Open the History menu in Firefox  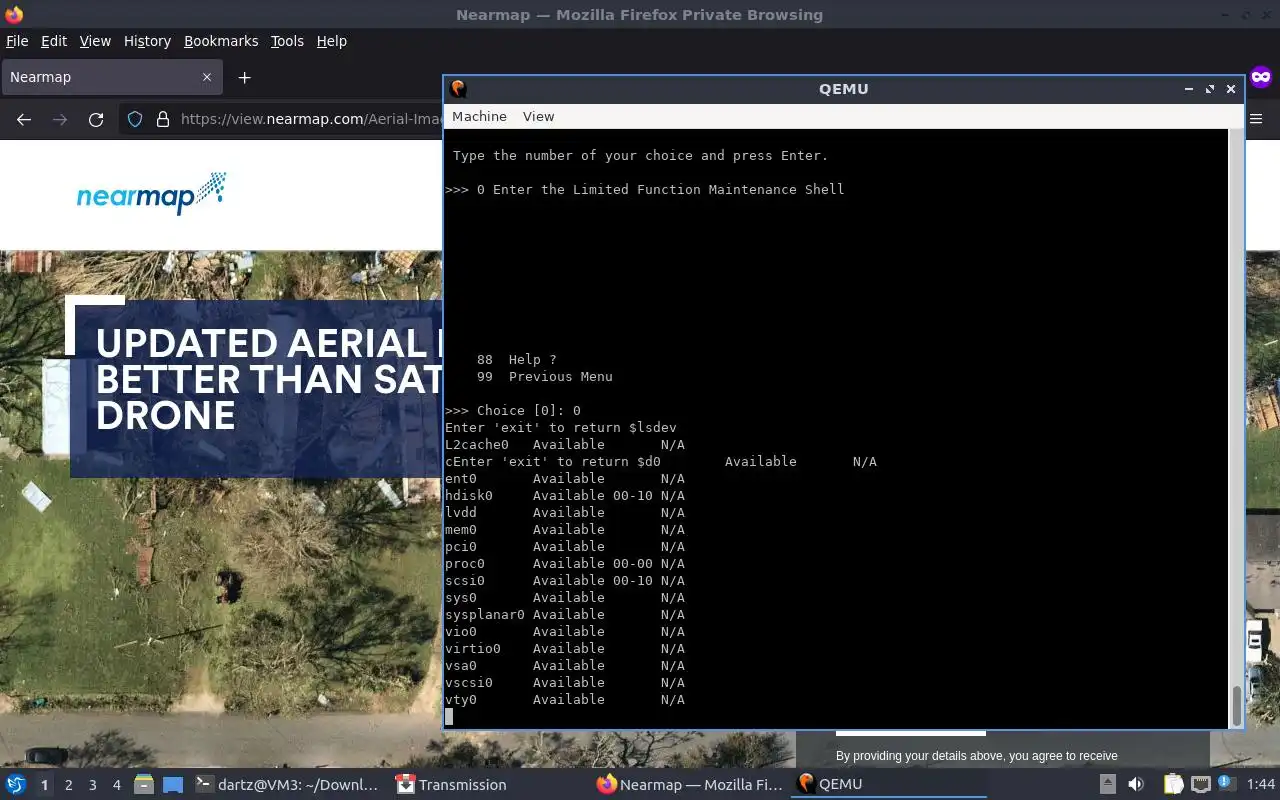(x=147, y=41)
